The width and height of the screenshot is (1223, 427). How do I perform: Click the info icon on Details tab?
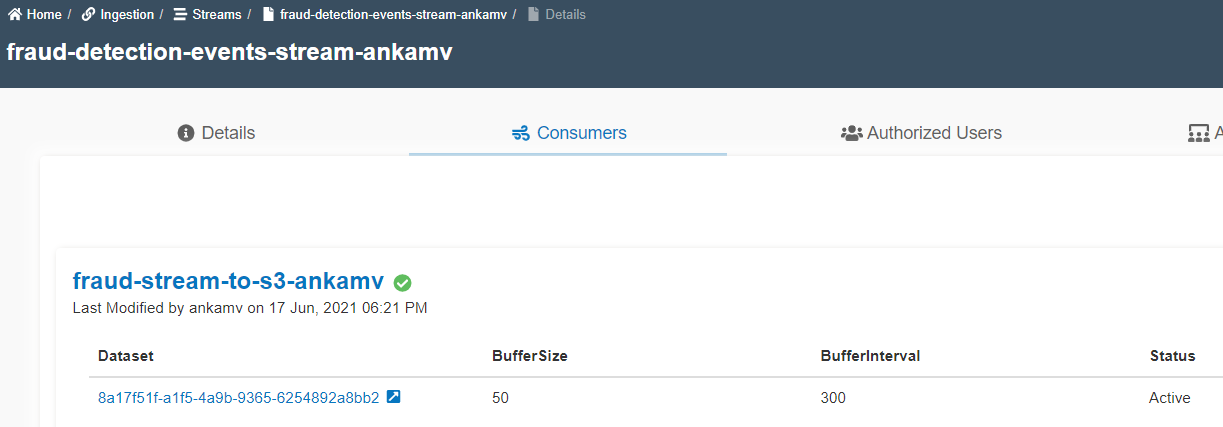(185, 133)
